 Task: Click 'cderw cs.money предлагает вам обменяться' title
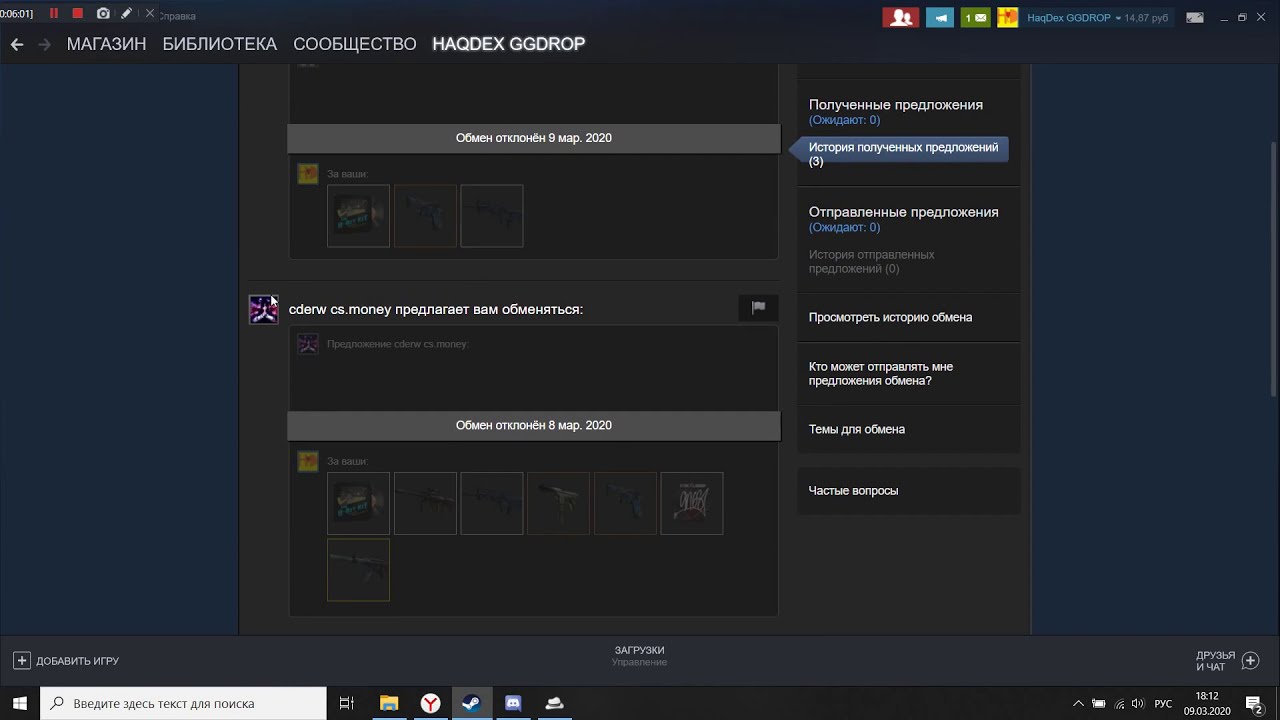[435, 309]
